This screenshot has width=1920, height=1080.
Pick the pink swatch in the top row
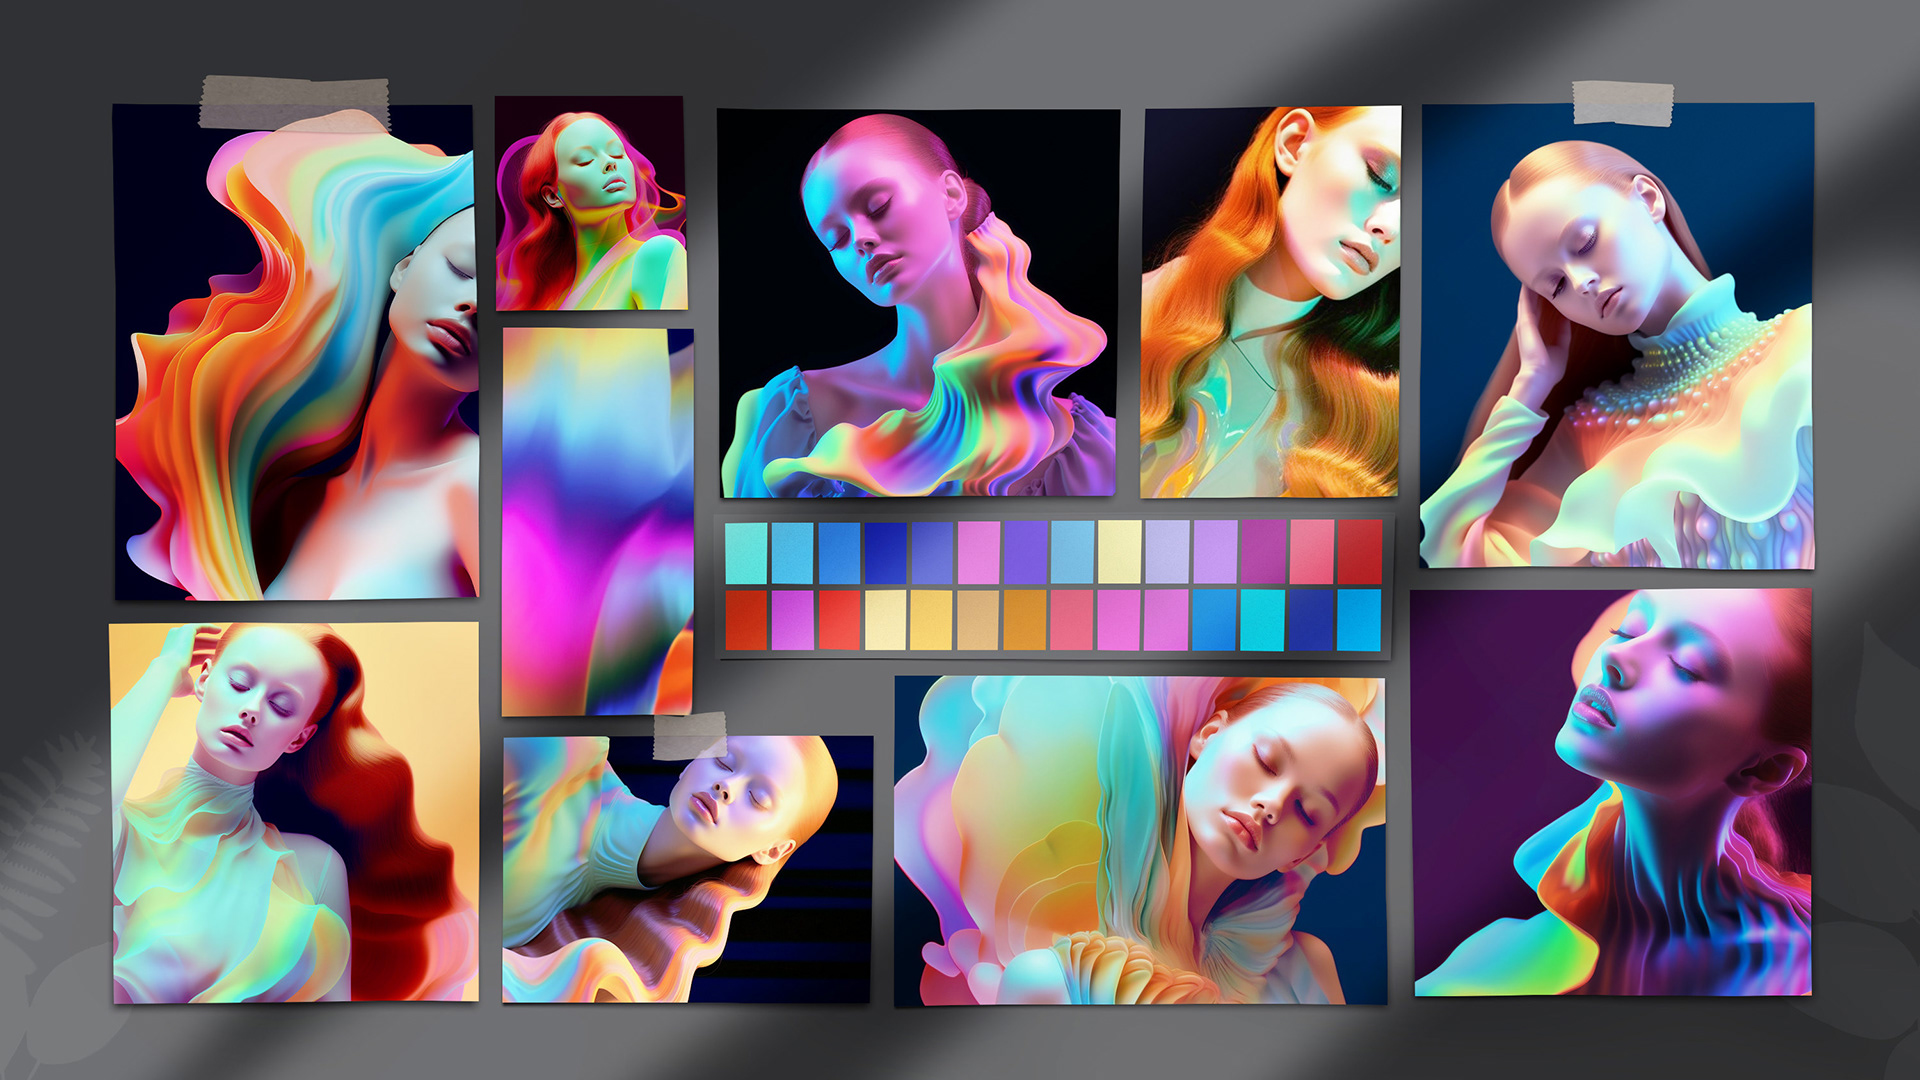point(979,552)
